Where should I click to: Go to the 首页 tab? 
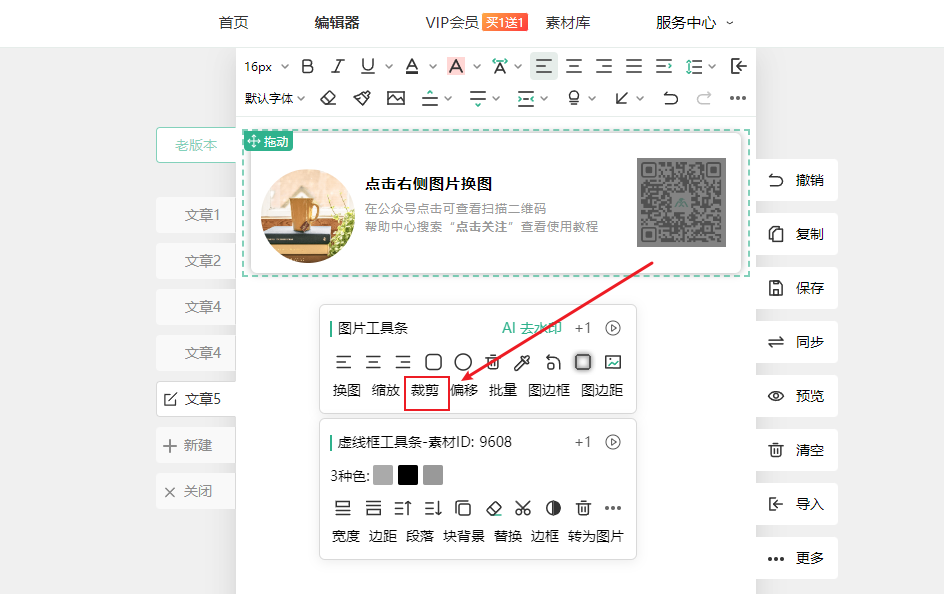pyautogui.click(x=234, y=23)
